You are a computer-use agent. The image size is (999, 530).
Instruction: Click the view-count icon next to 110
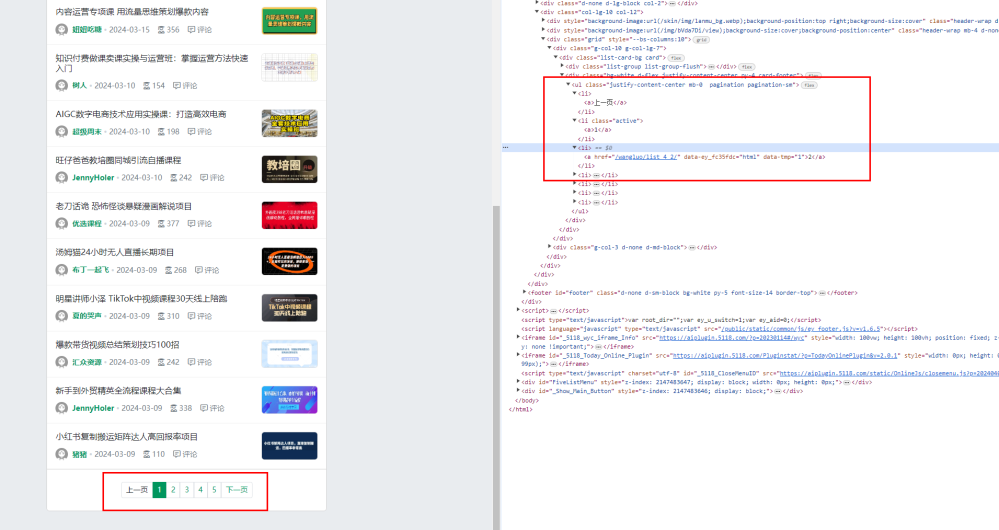(146, 454)
